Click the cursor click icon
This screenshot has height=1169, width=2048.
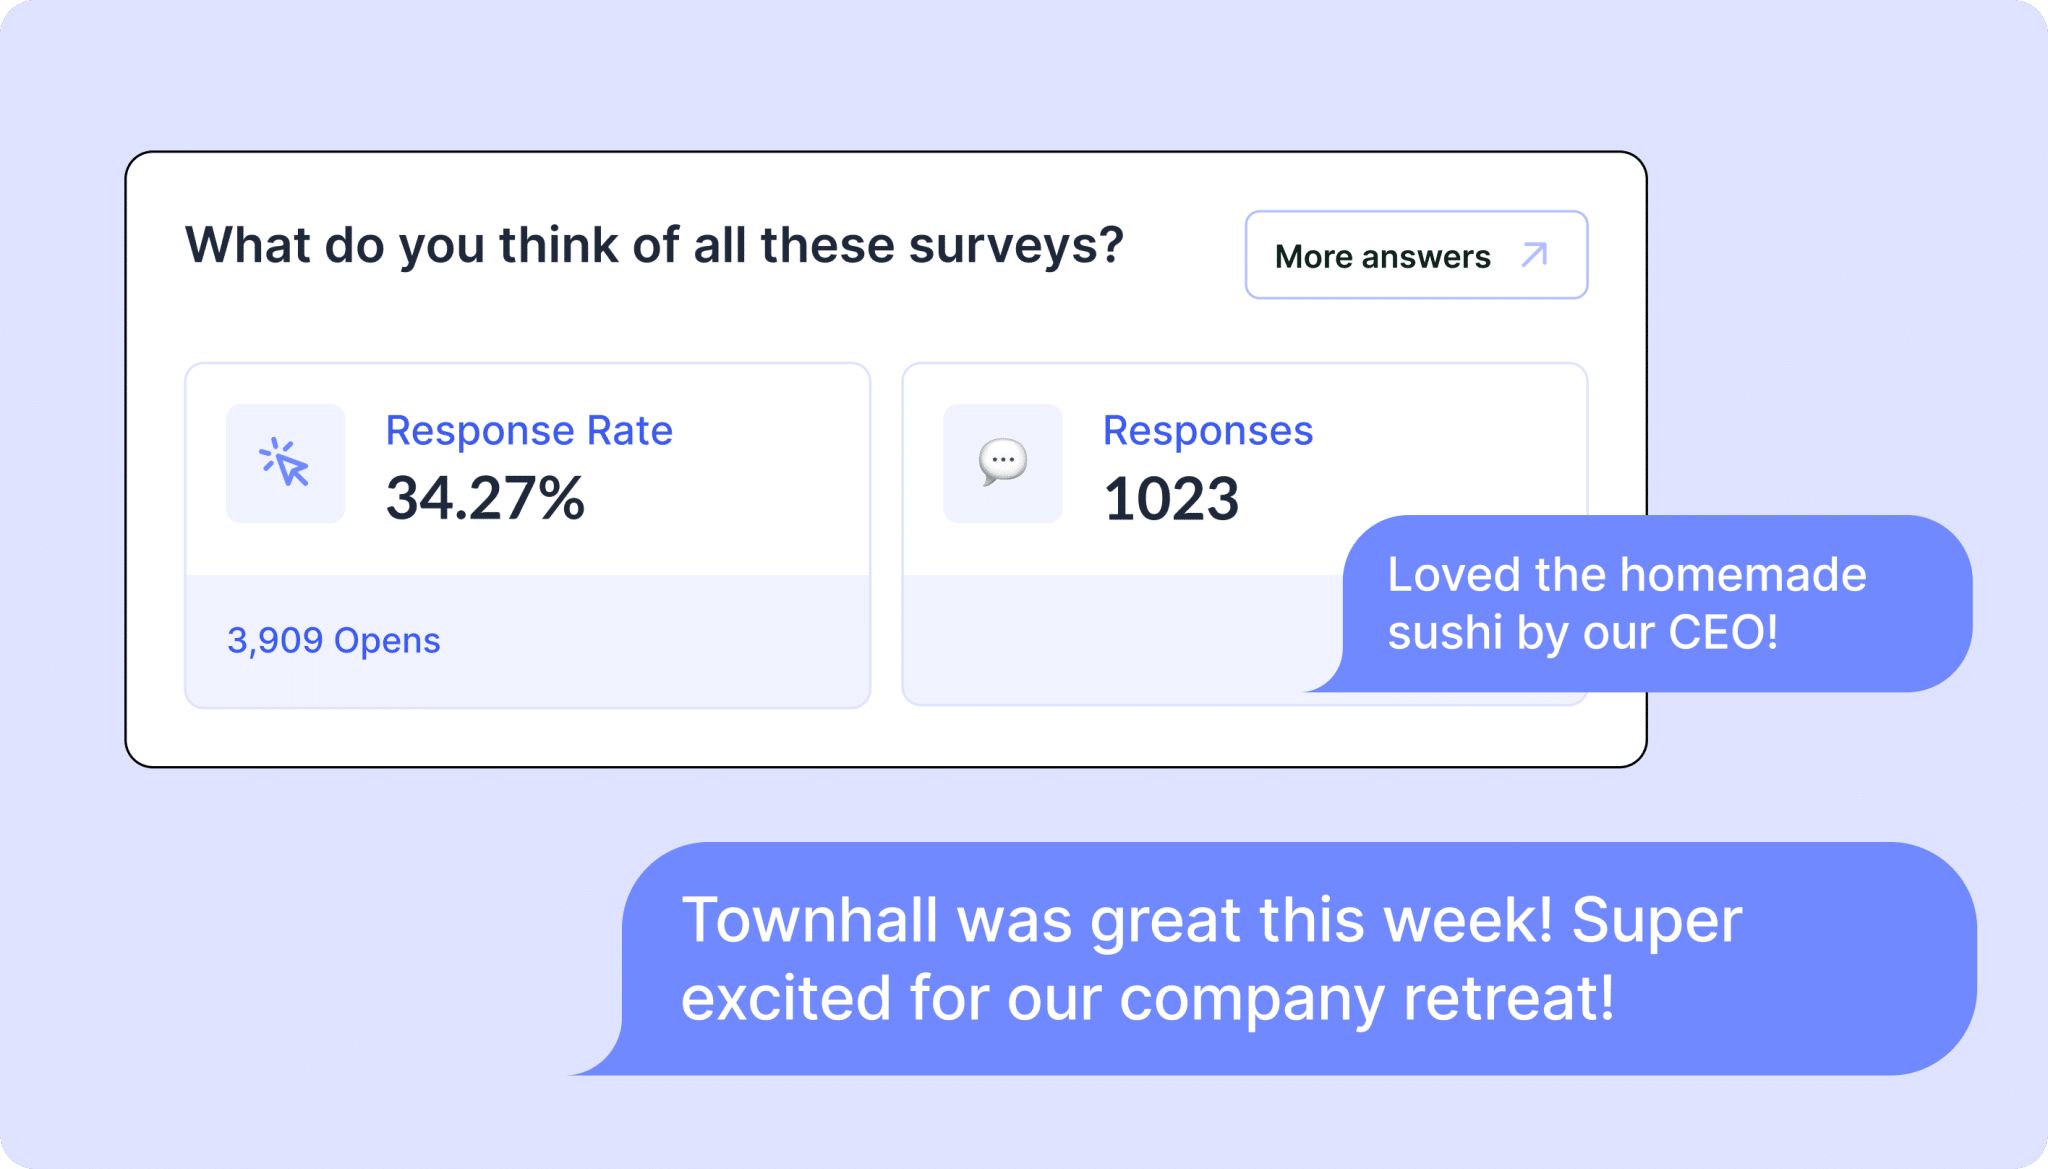(285, 463)
